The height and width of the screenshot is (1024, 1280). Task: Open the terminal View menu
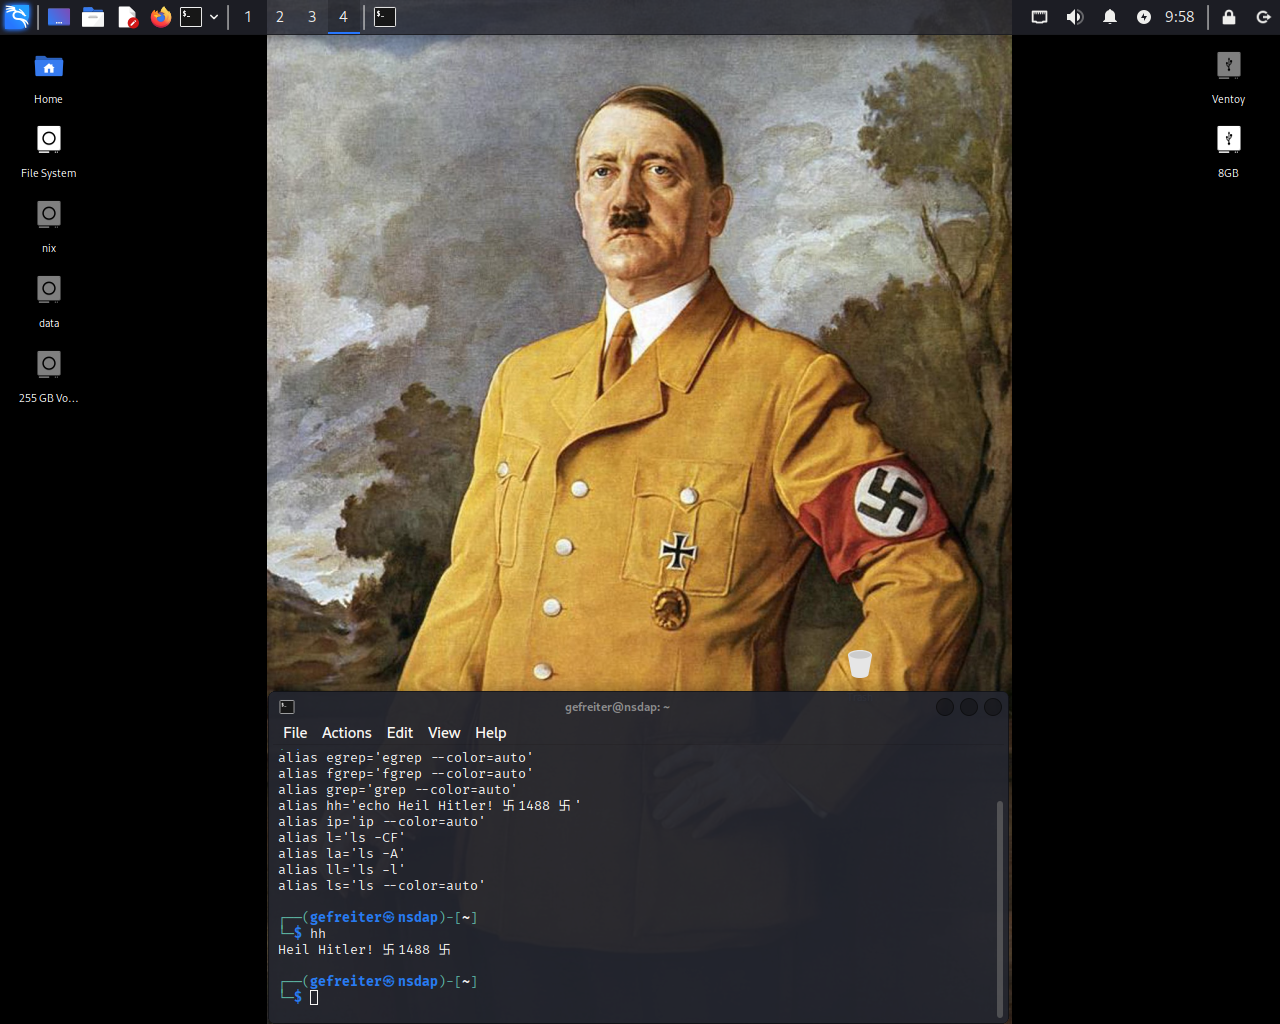click(444, 733)
